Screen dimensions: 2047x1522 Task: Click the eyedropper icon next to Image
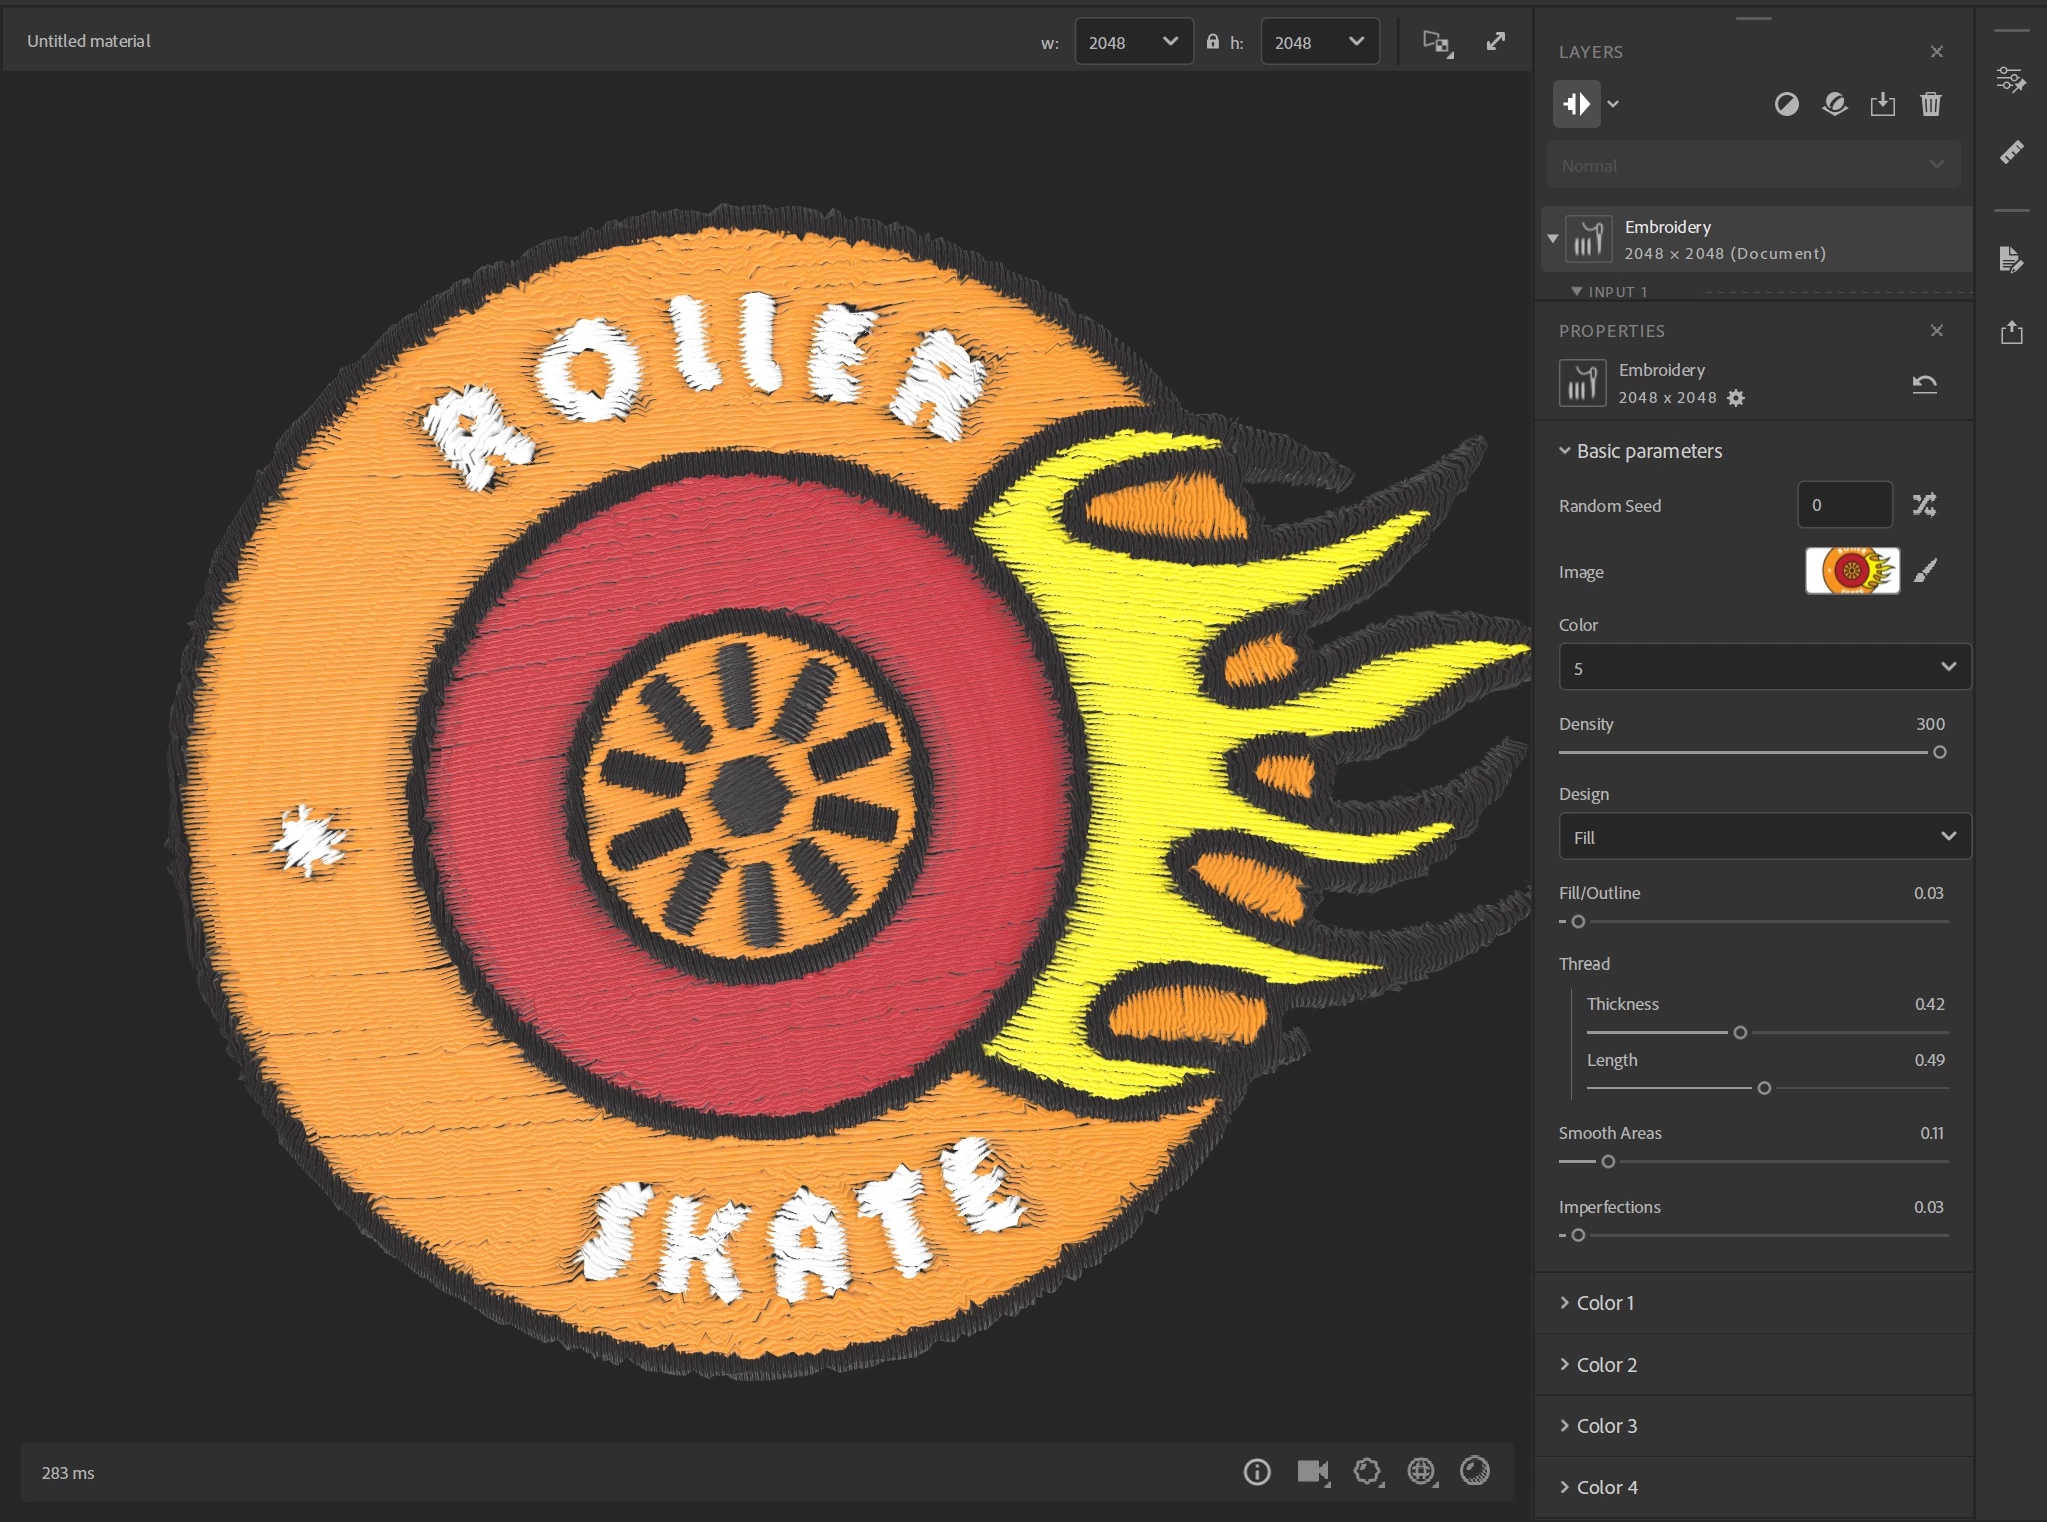click(x=1925, y=571)
